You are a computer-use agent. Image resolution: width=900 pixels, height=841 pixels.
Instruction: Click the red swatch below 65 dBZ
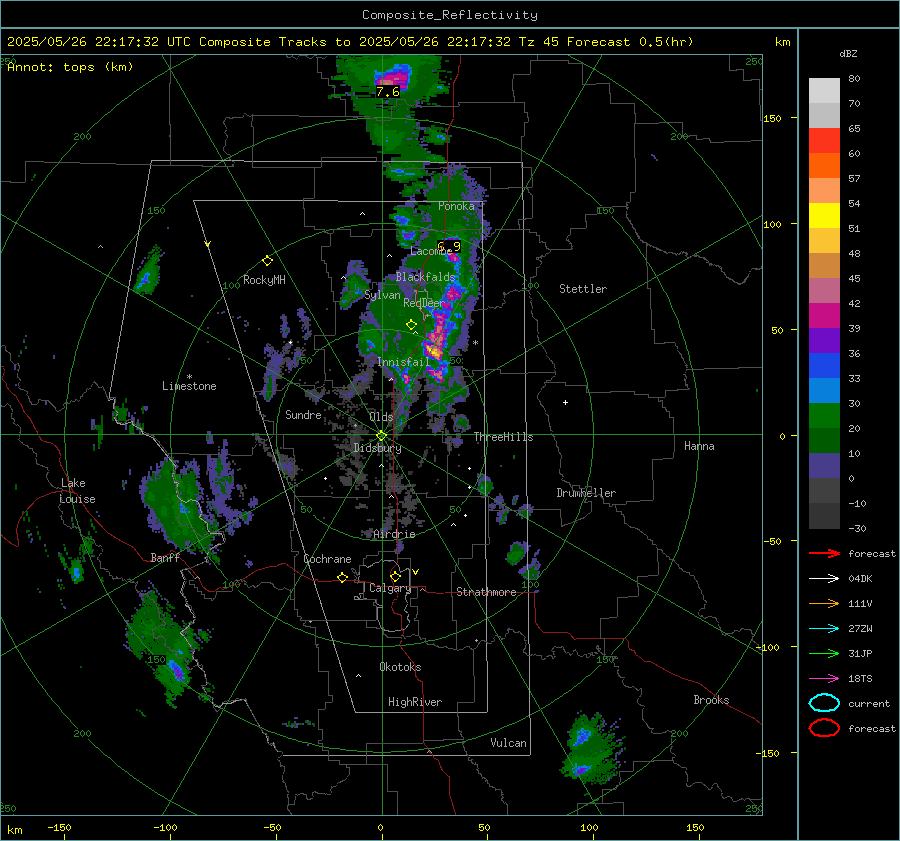(824, 140)
